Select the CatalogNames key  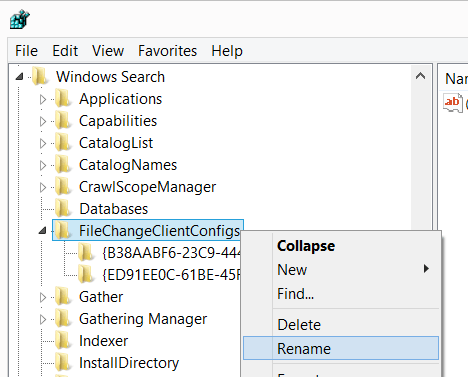click(x=128, y=165)
